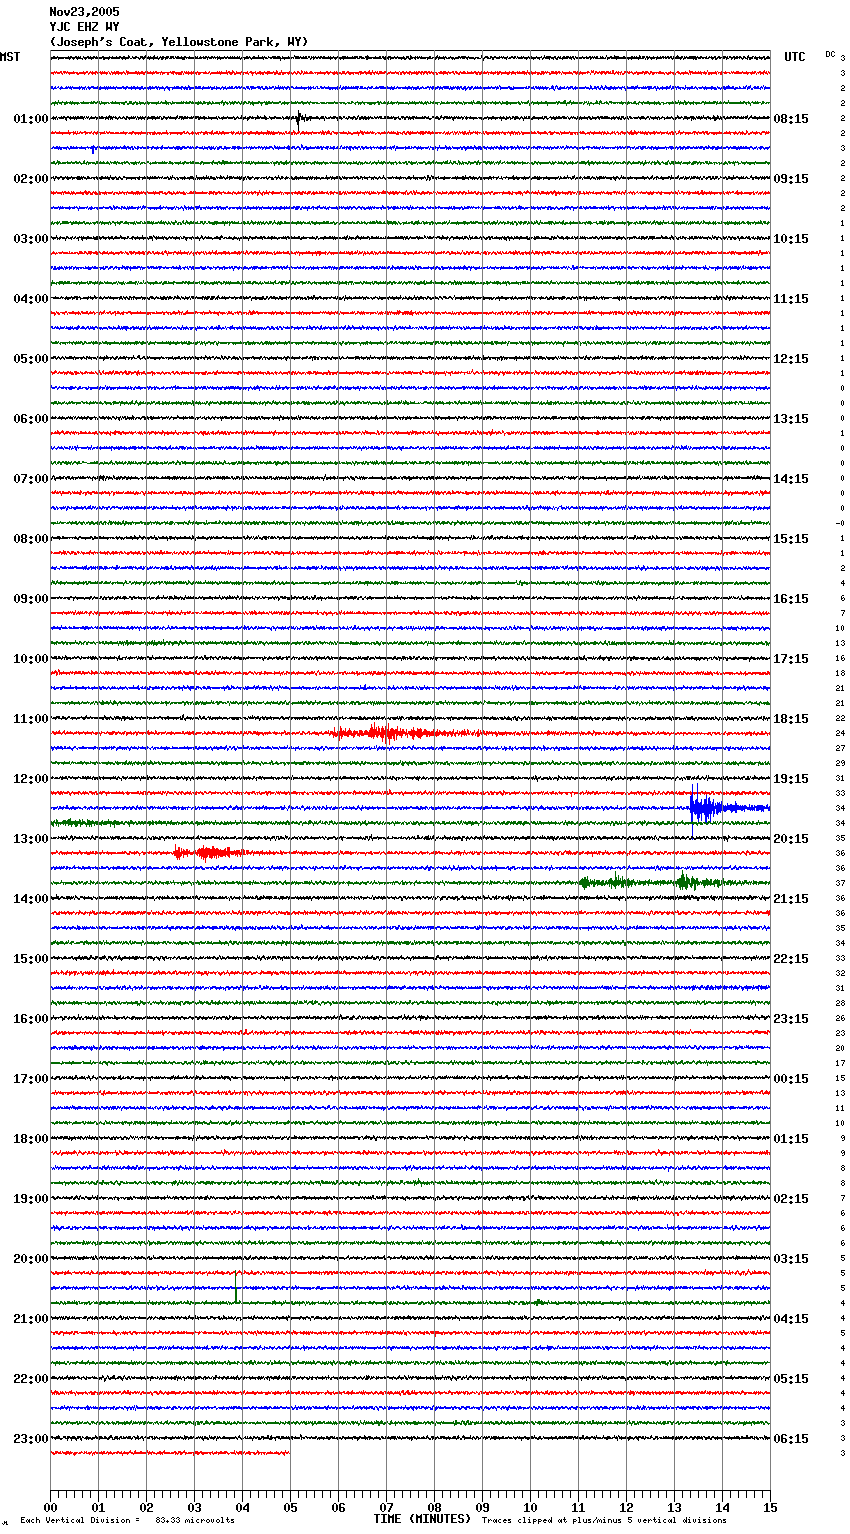Viewport: 850px width, 1534px height.
Task: Click the station code YJC EHZ WY
Action: coord(84,27)
